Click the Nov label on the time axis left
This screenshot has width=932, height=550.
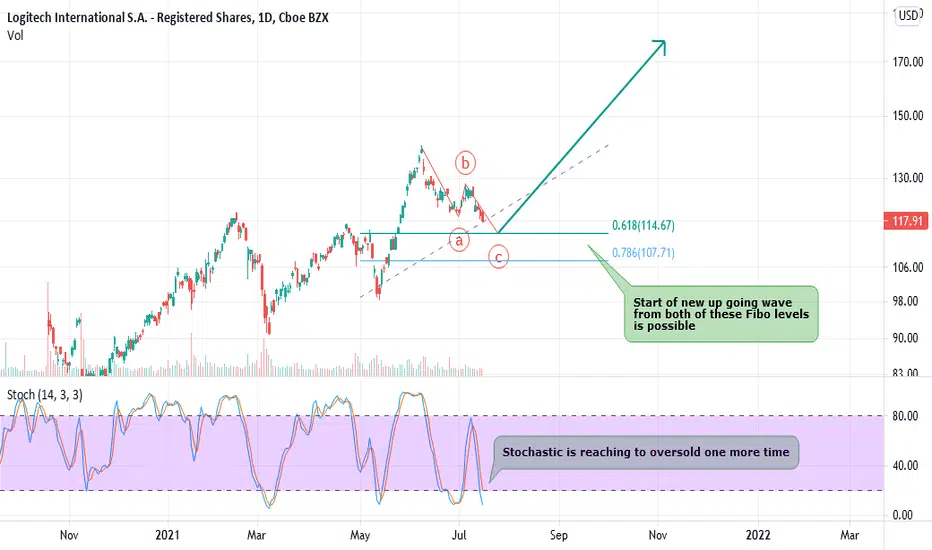pyautogui.click(x=69, y=535)
